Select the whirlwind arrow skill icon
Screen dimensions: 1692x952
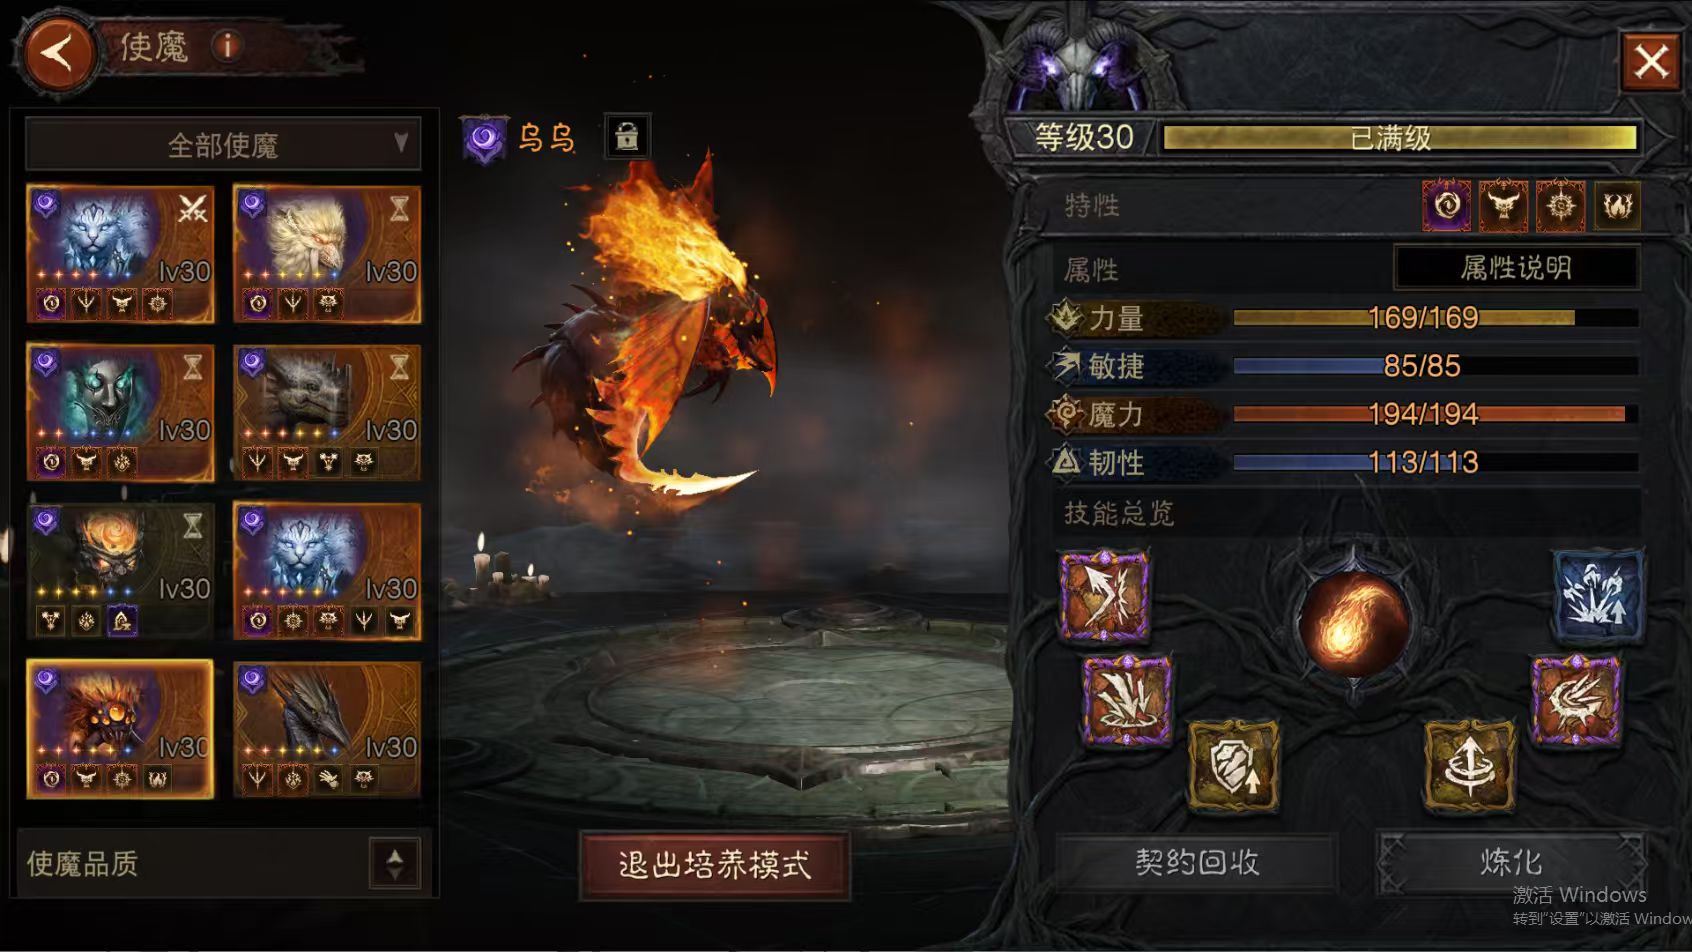1469,766
